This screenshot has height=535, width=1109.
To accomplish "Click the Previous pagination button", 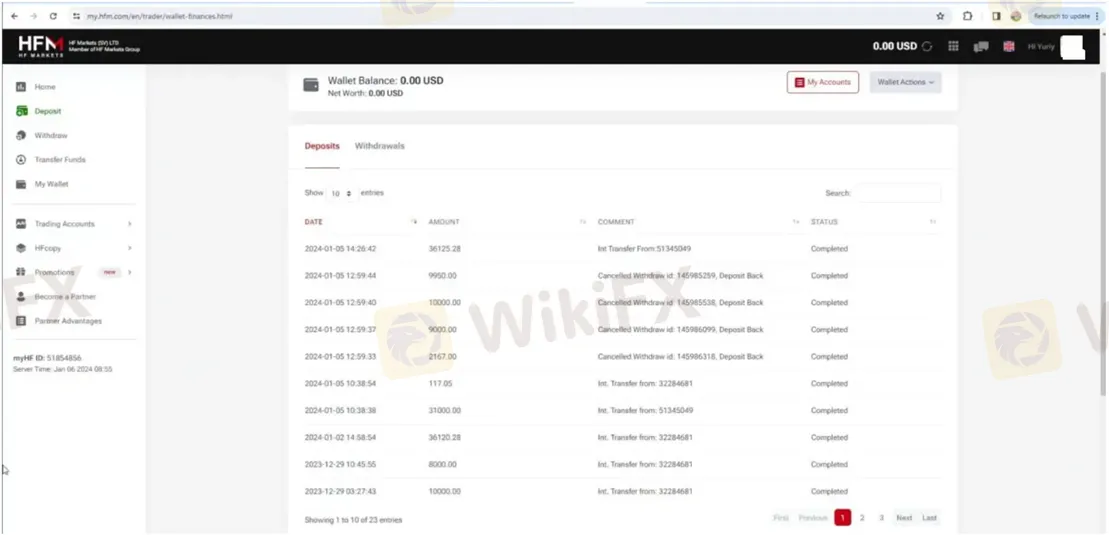I will point(813,518).
